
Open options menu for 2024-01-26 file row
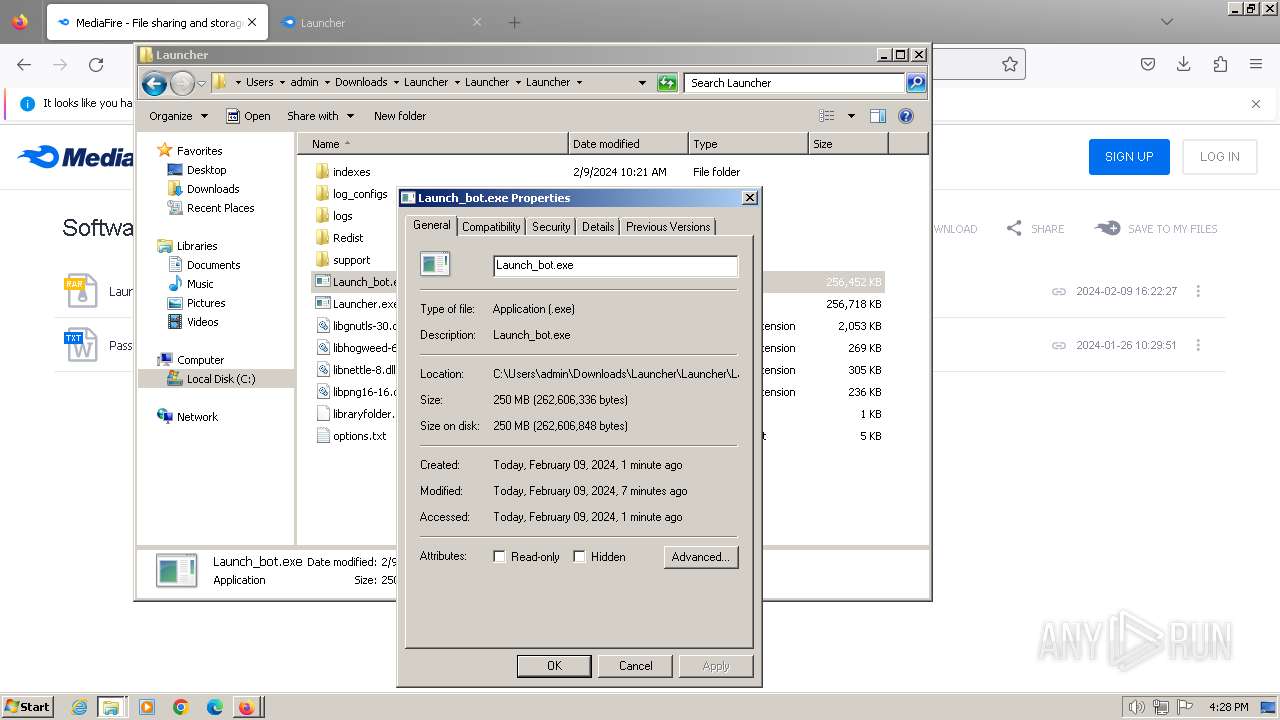(x=1198, y=345)
